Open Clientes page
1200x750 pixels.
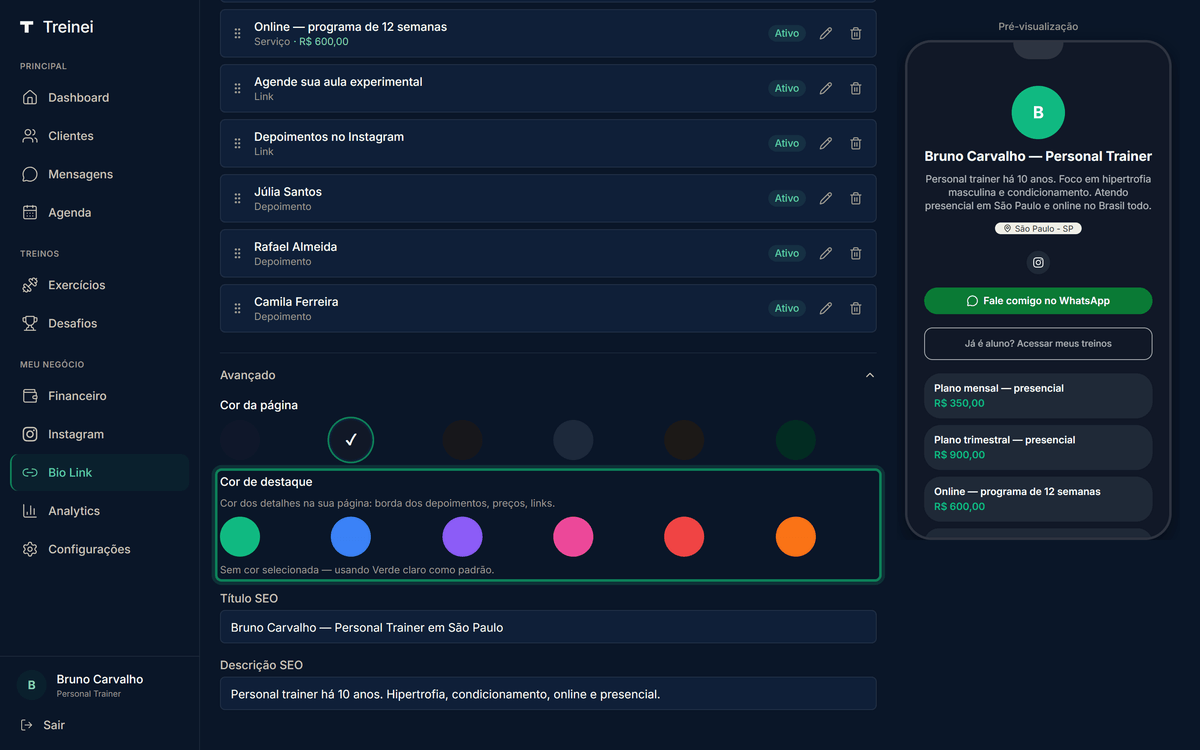coord(99,136)
